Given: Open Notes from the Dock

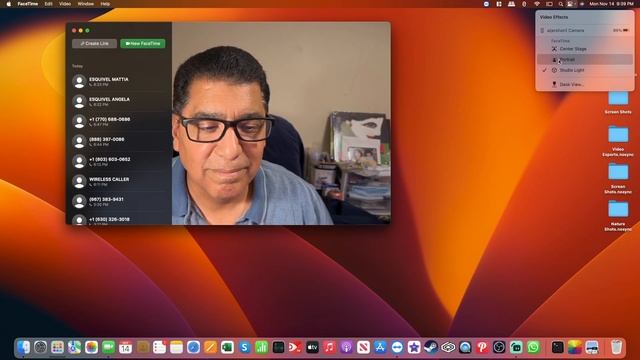Looking at the screenshot, I should (x=176, y=347).
